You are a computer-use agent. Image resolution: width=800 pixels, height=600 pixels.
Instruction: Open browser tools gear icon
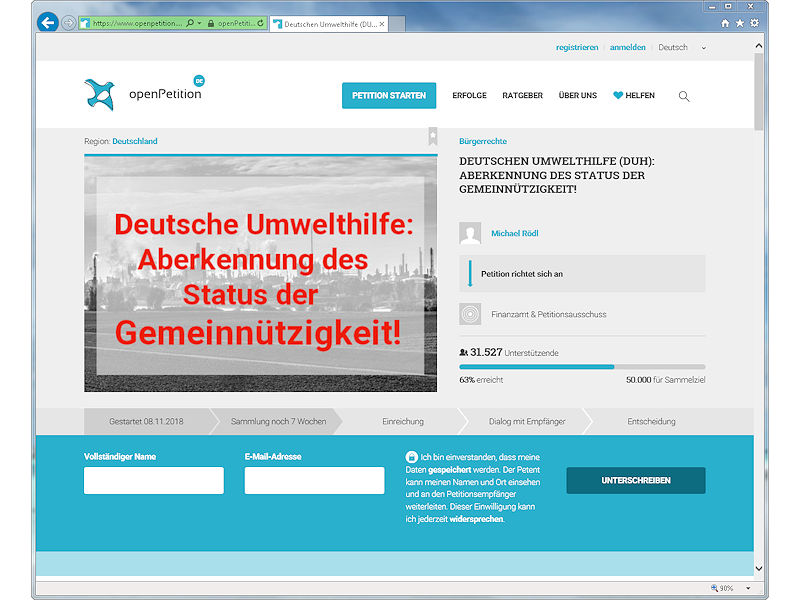(x=754, y=23)
